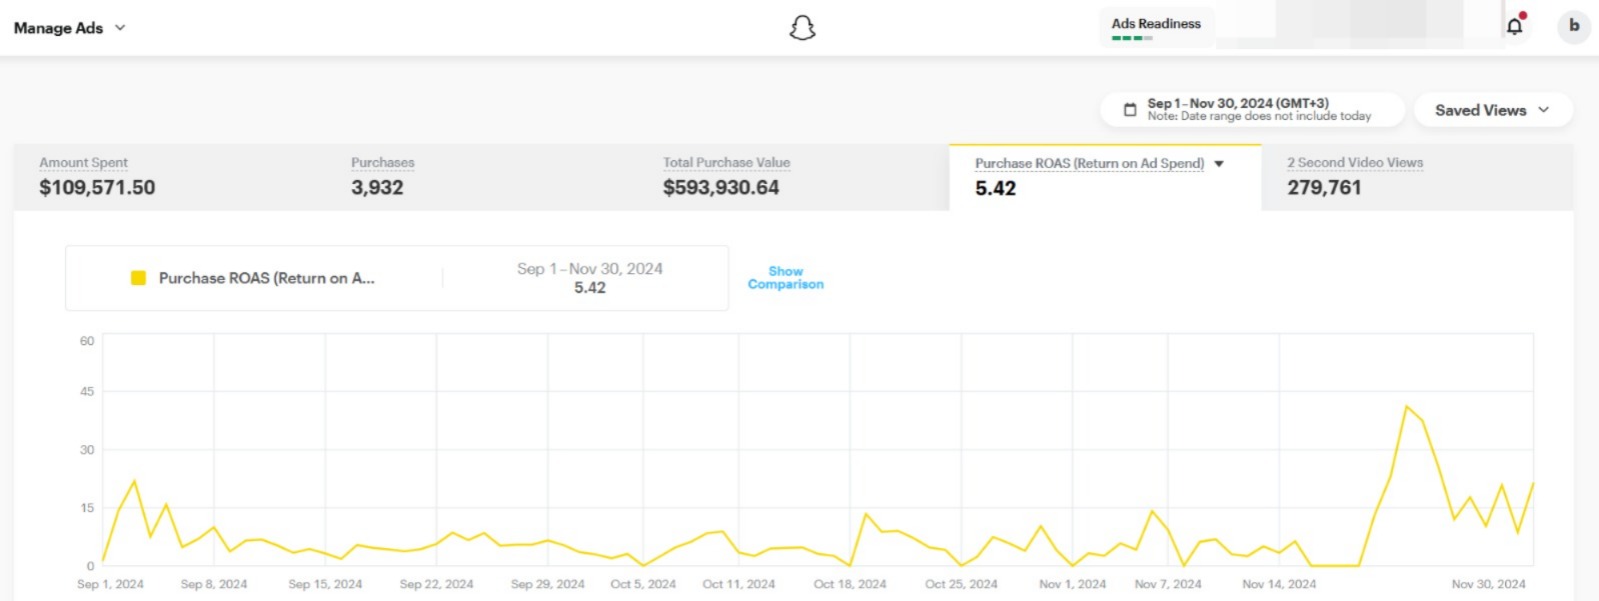The width and height of the screenshot is (1599, 601).
Task: Click the Sep 1, 2024 x-axis label
Action: click(110, 584)
